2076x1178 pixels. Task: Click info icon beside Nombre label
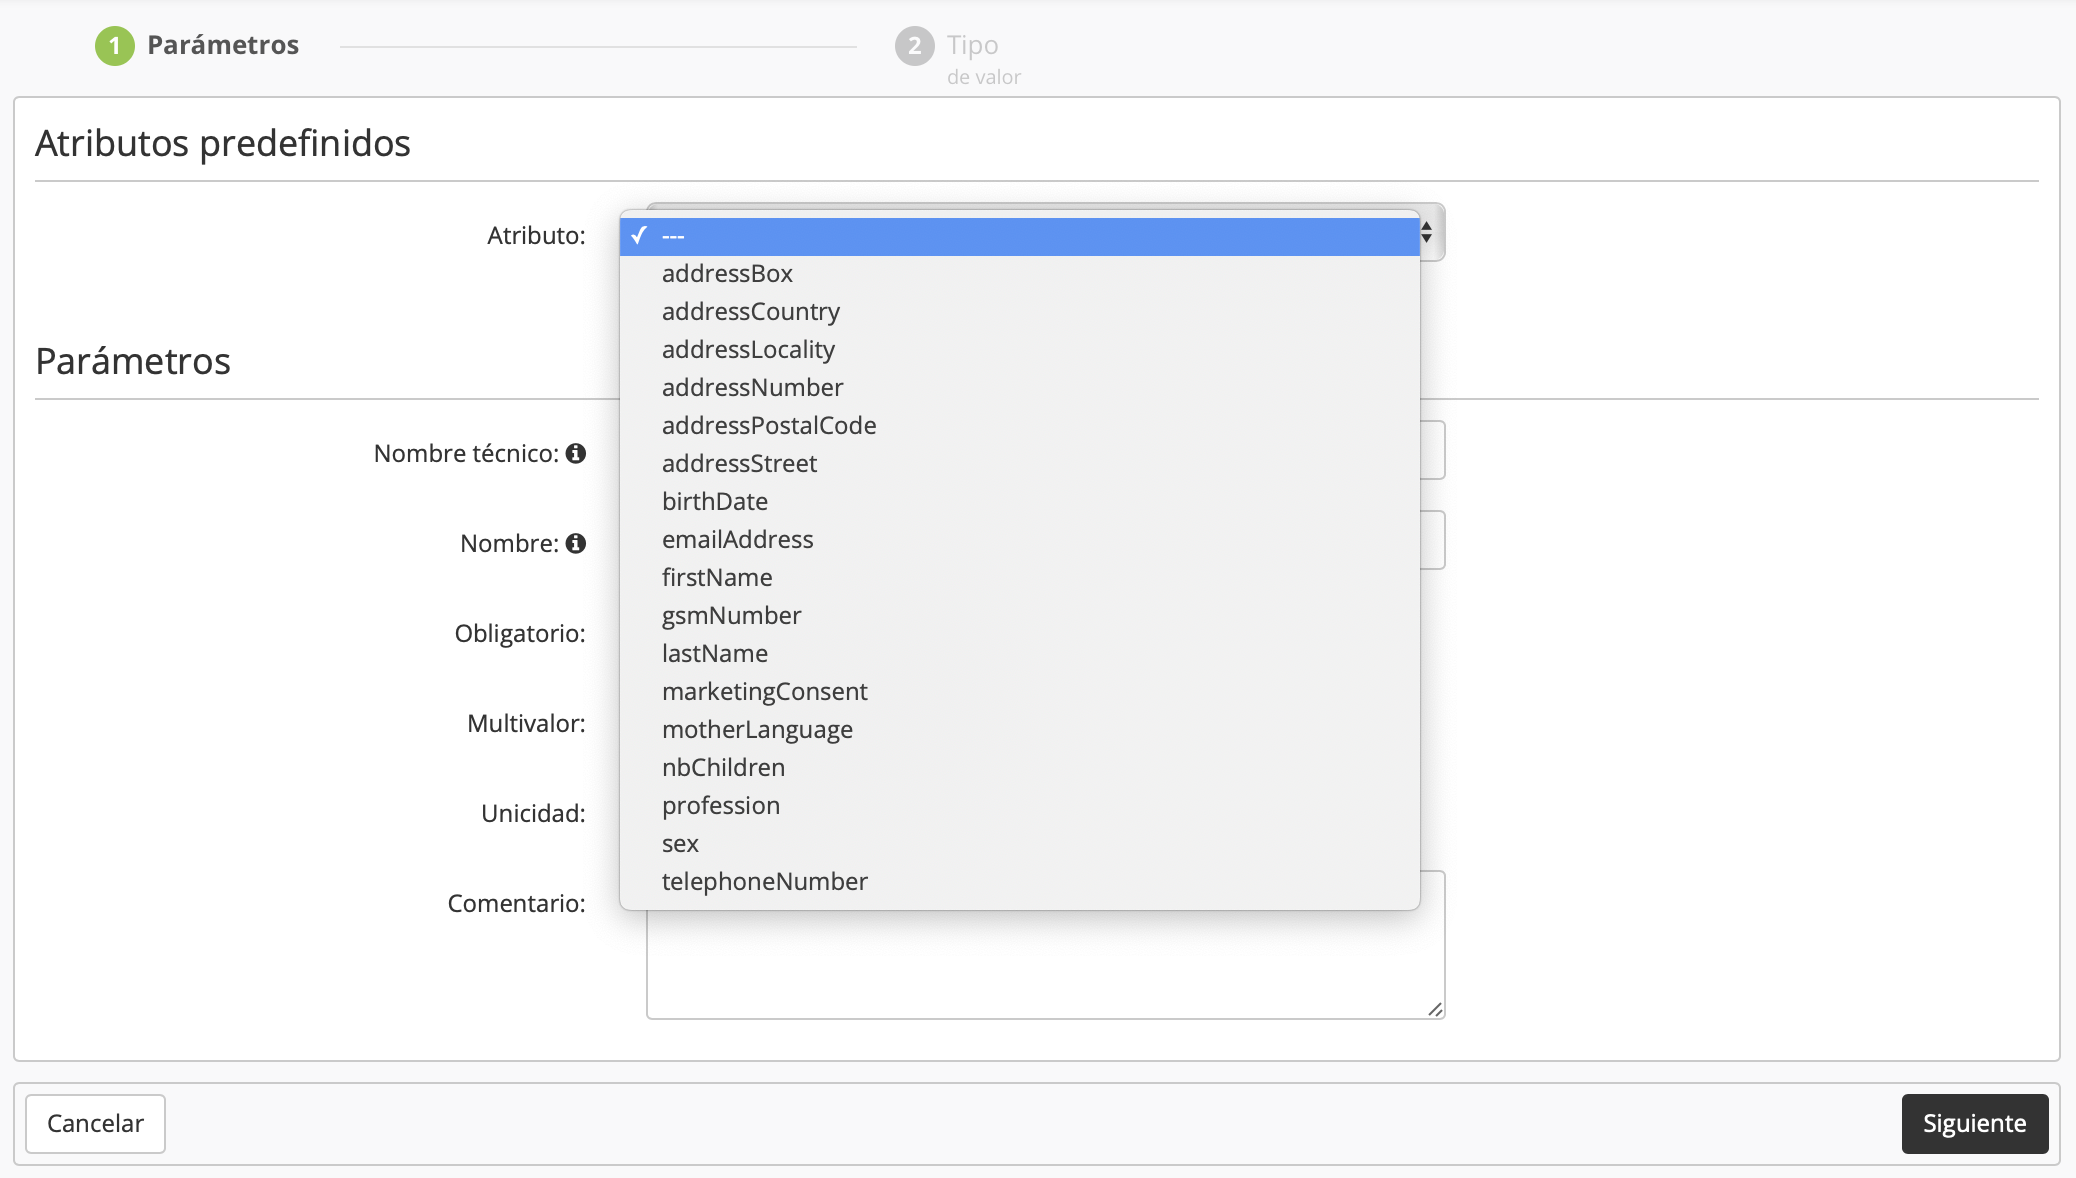click(x=576, y=543)
